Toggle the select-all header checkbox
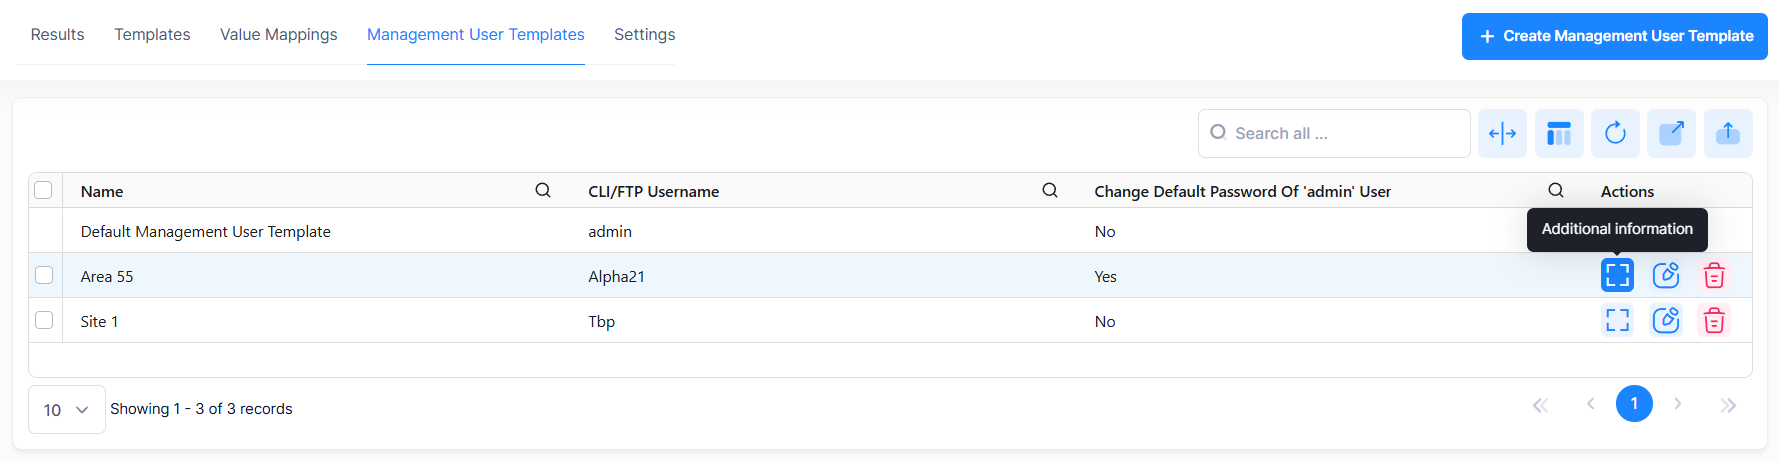 (43, 190)
